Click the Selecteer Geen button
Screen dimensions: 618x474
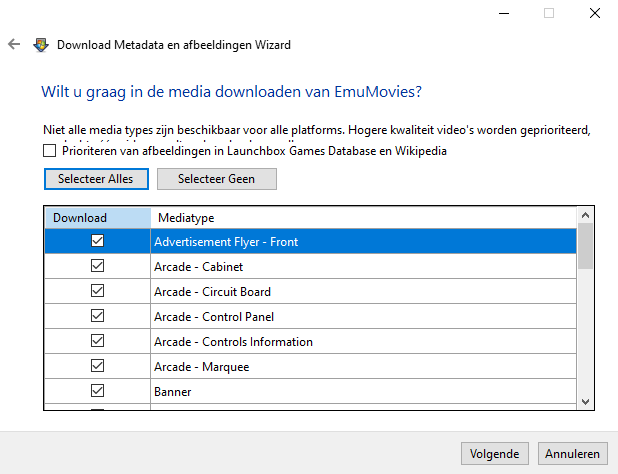[217, 179]
